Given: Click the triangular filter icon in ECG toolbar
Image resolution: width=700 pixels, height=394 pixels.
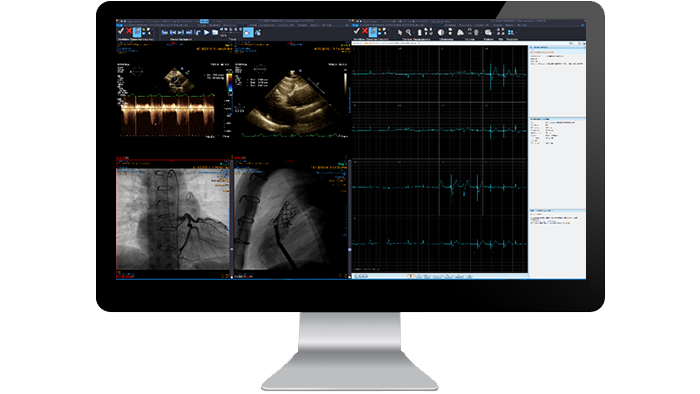Looking at the screenshot, I should (x=460, y=33).
